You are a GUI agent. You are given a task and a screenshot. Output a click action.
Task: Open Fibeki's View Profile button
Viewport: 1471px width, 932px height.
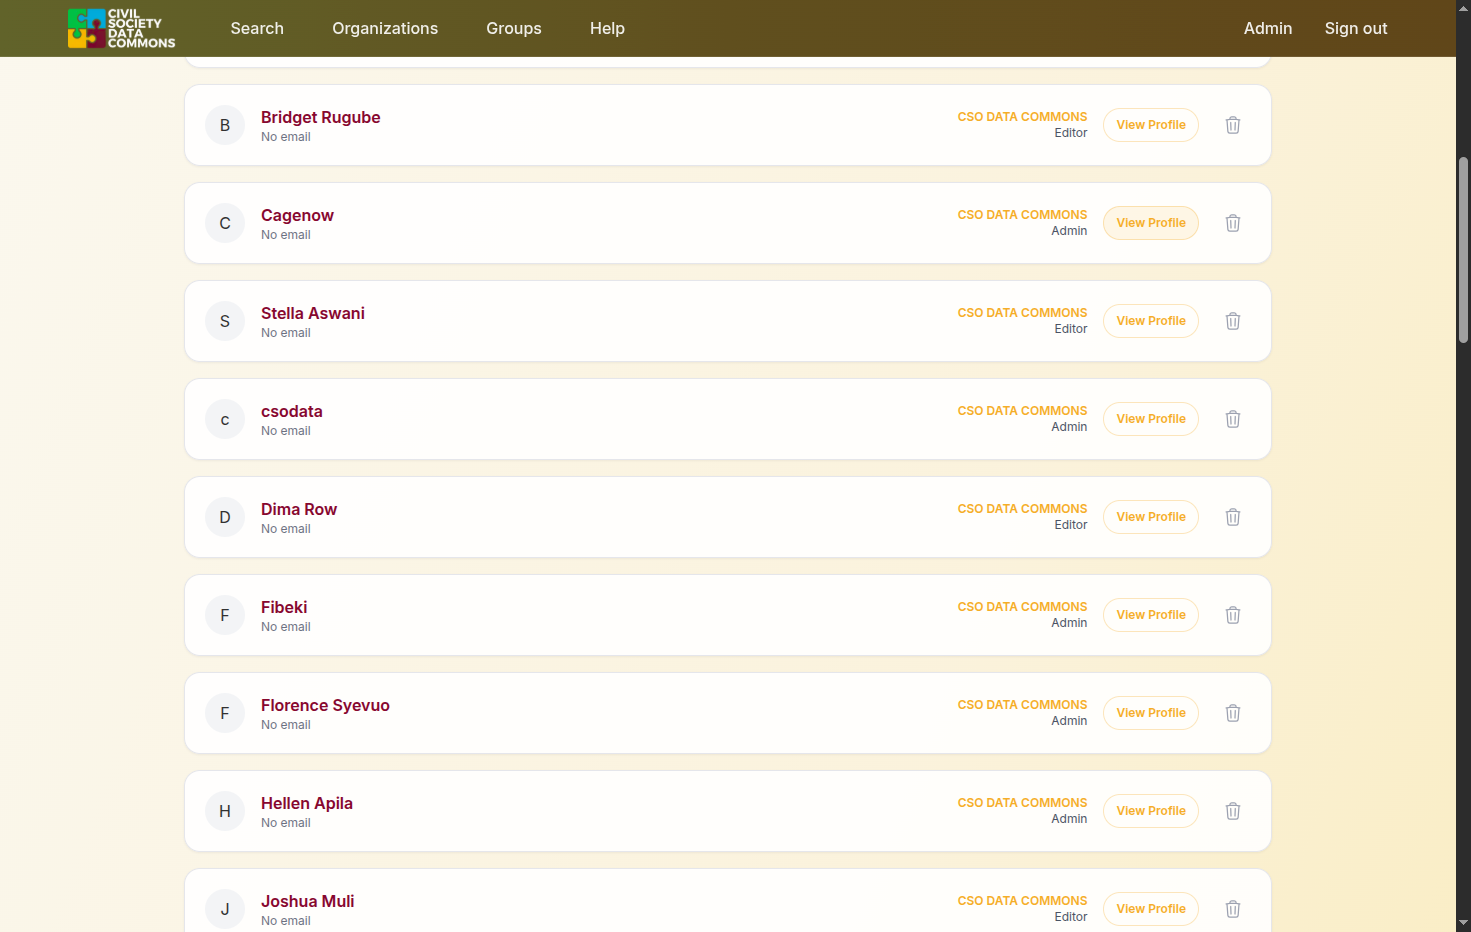click(x=1151, y=615)
